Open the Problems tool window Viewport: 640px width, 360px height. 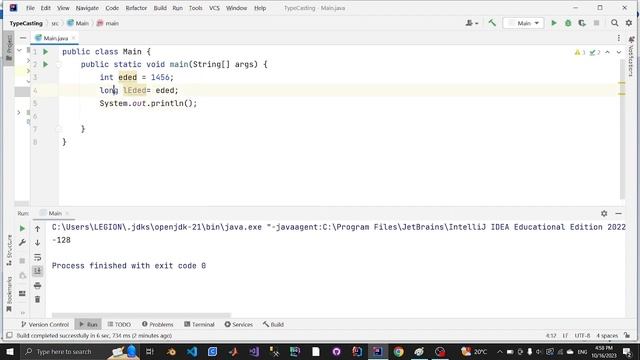click(158, 324)
